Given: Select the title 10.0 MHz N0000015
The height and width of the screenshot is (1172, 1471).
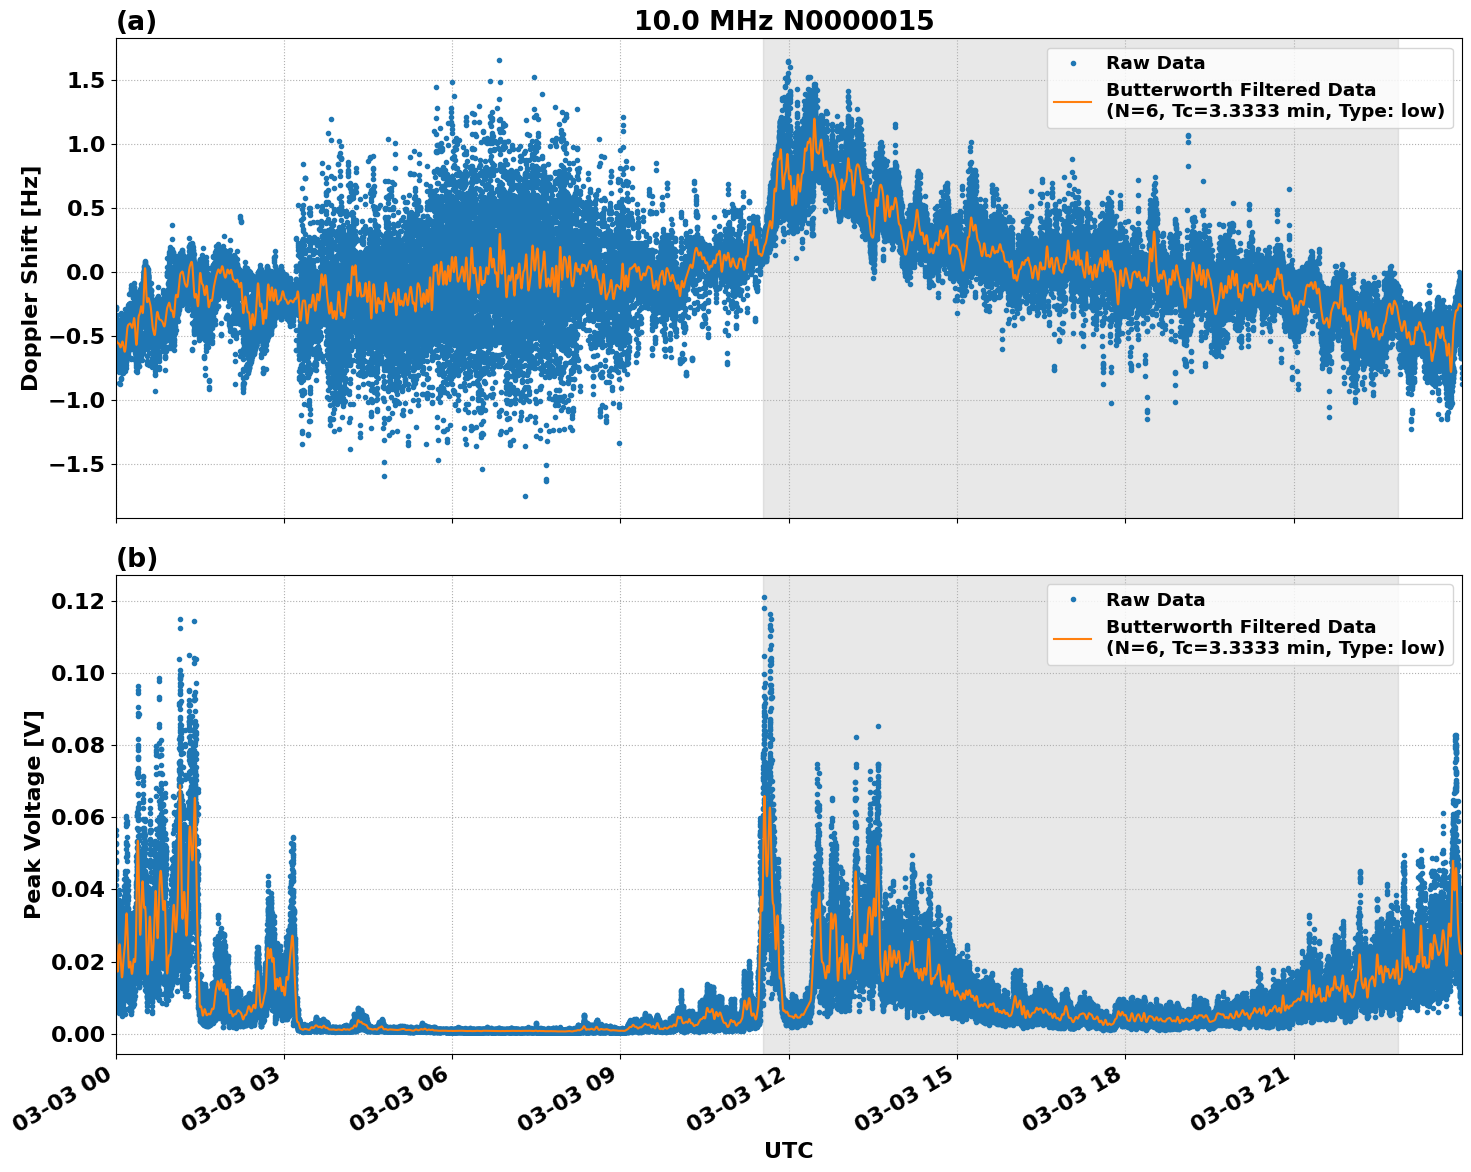Looking at the screenshot, I should click(x=785, y=18).
